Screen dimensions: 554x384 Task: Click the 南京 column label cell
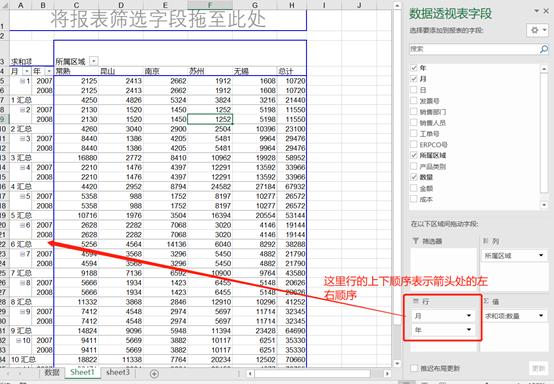click(x=165, y=71)
